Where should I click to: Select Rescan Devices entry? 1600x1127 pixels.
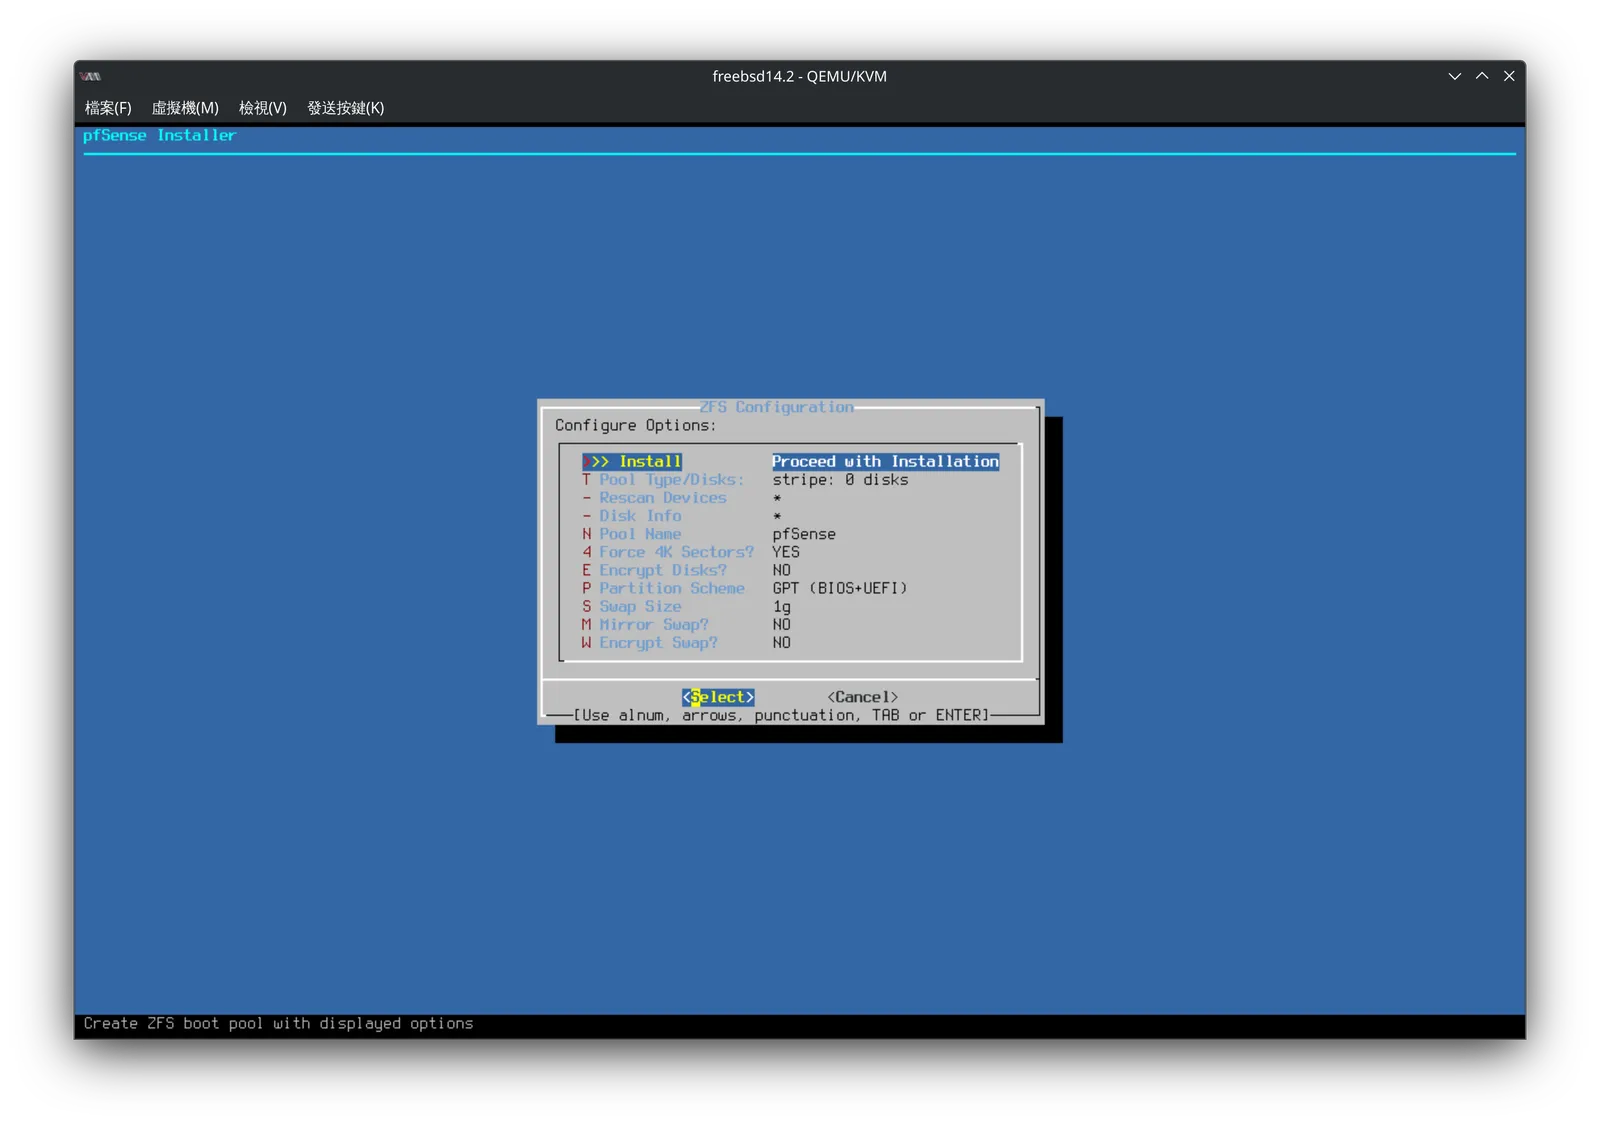[x=790, y=498]
